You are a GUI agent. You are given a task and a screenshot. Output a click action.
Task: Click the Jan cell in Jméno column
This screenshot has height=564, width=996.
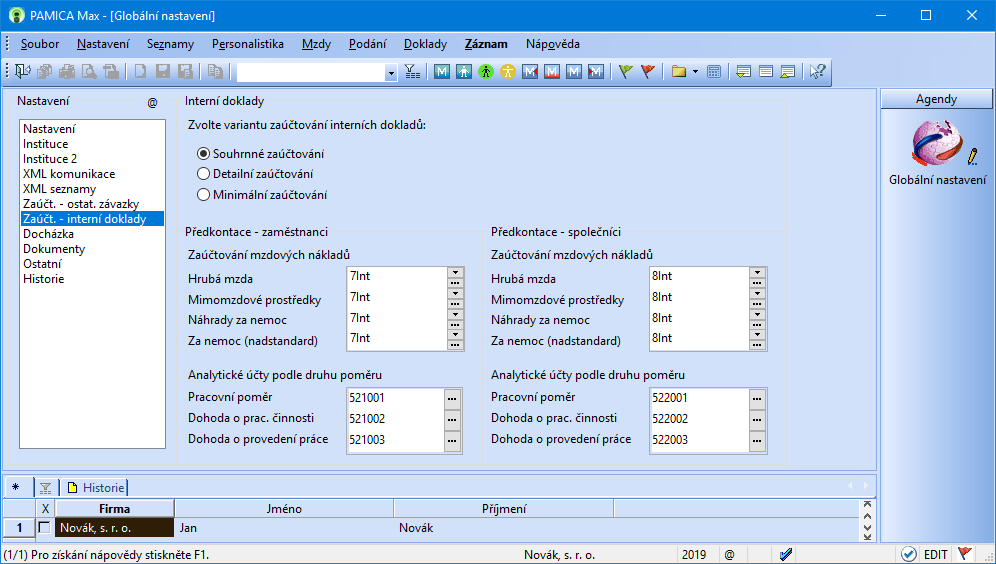point(284,528)
